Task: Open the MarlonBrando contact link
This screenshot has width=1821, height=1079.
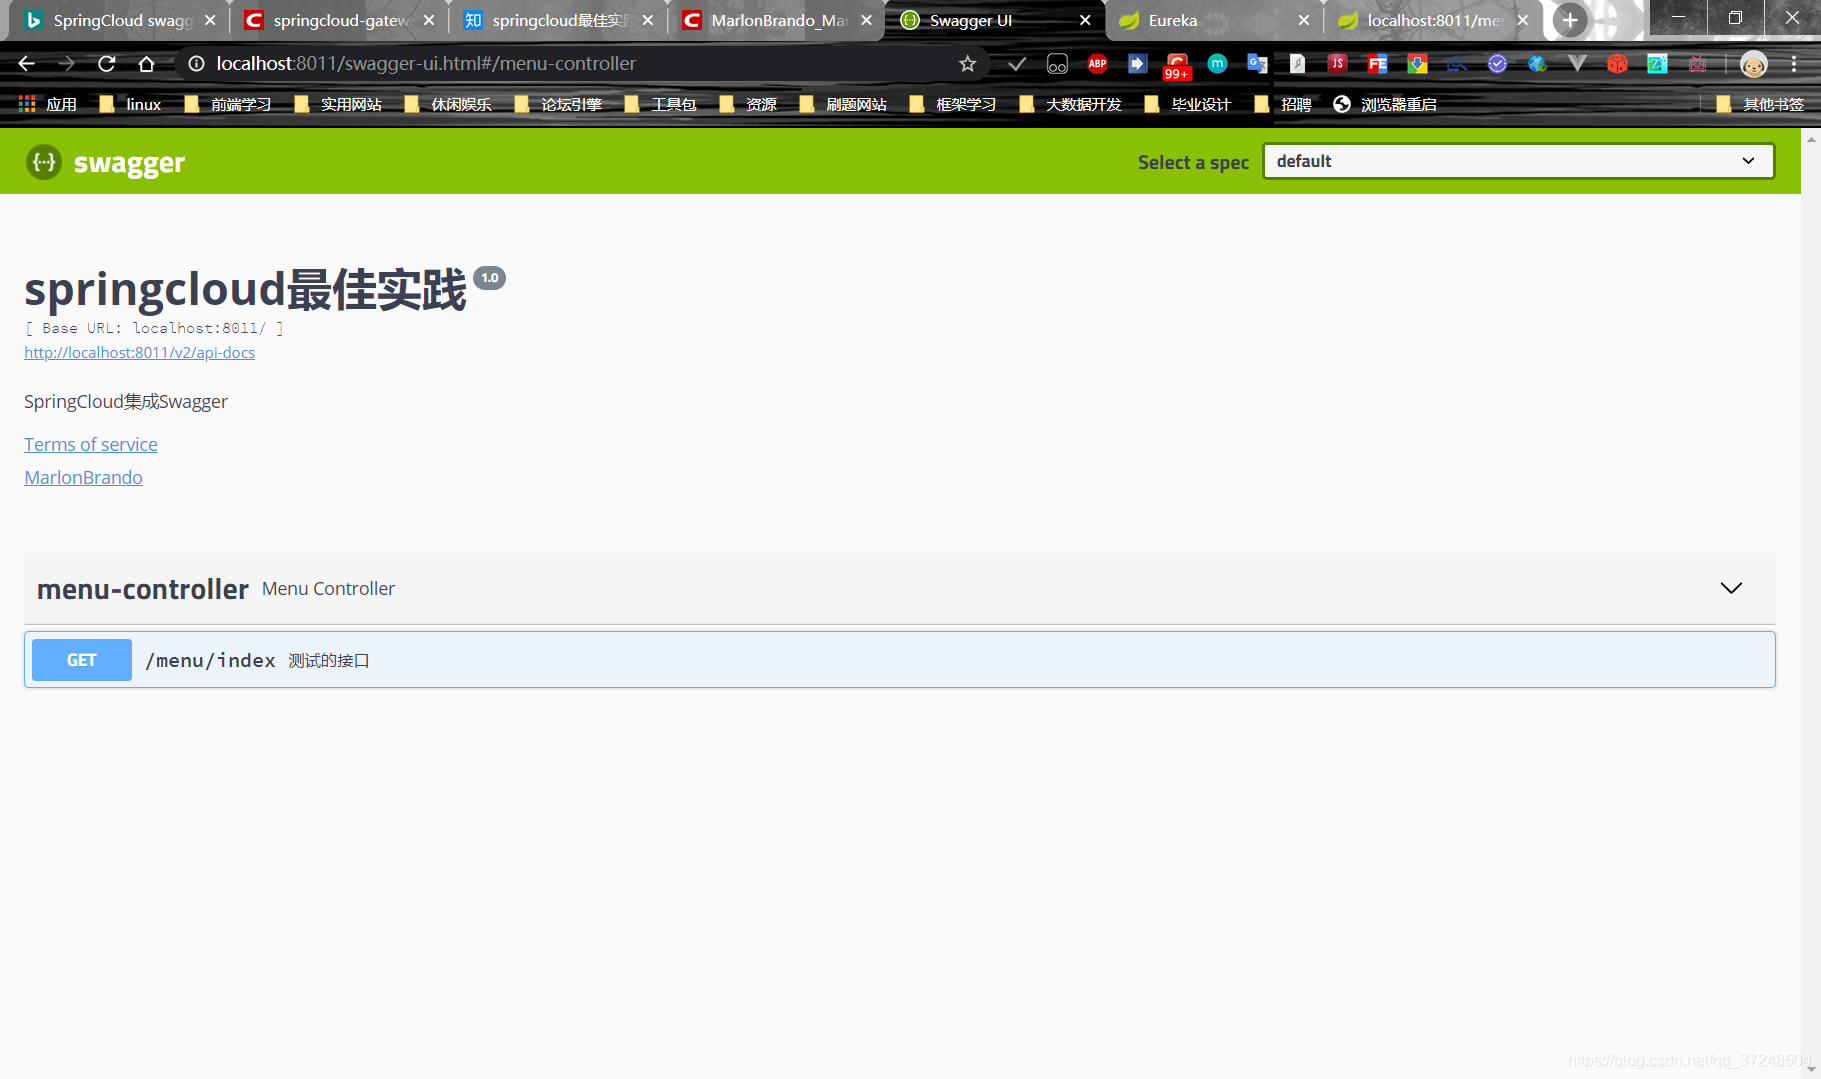Action: (x=83, y=477)
